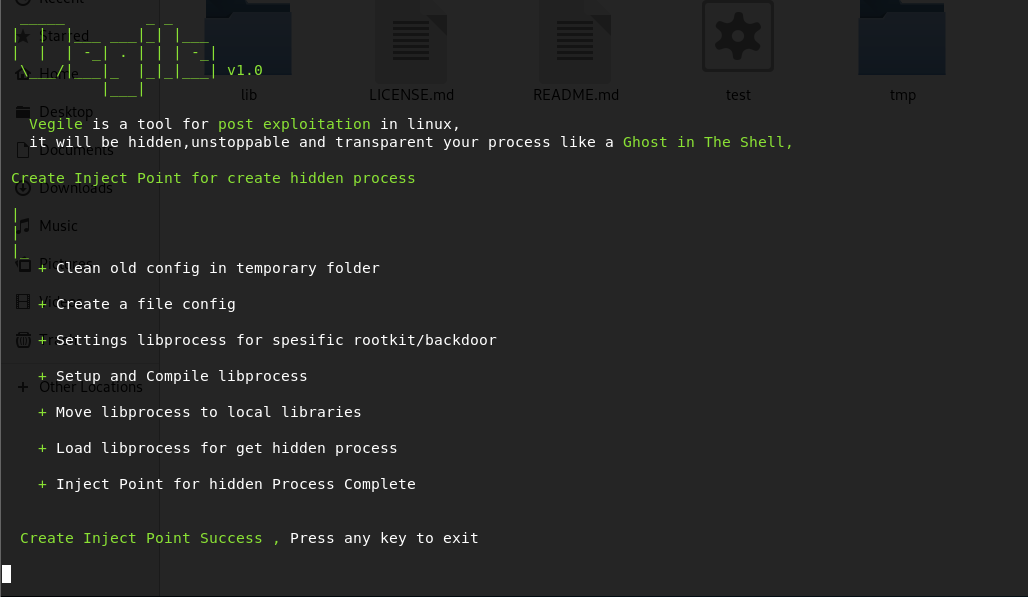1028x597 pixels.
Task: Click 'Create Inject Point for create hidden process'
Action: 213,178
